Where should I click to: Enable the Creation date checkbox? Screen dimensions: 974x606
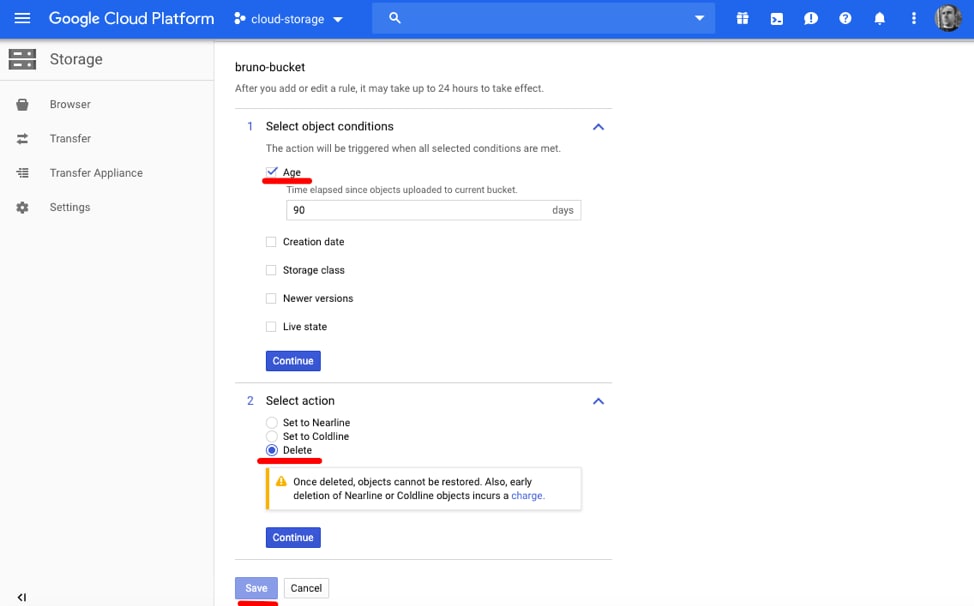coord(271,242)
